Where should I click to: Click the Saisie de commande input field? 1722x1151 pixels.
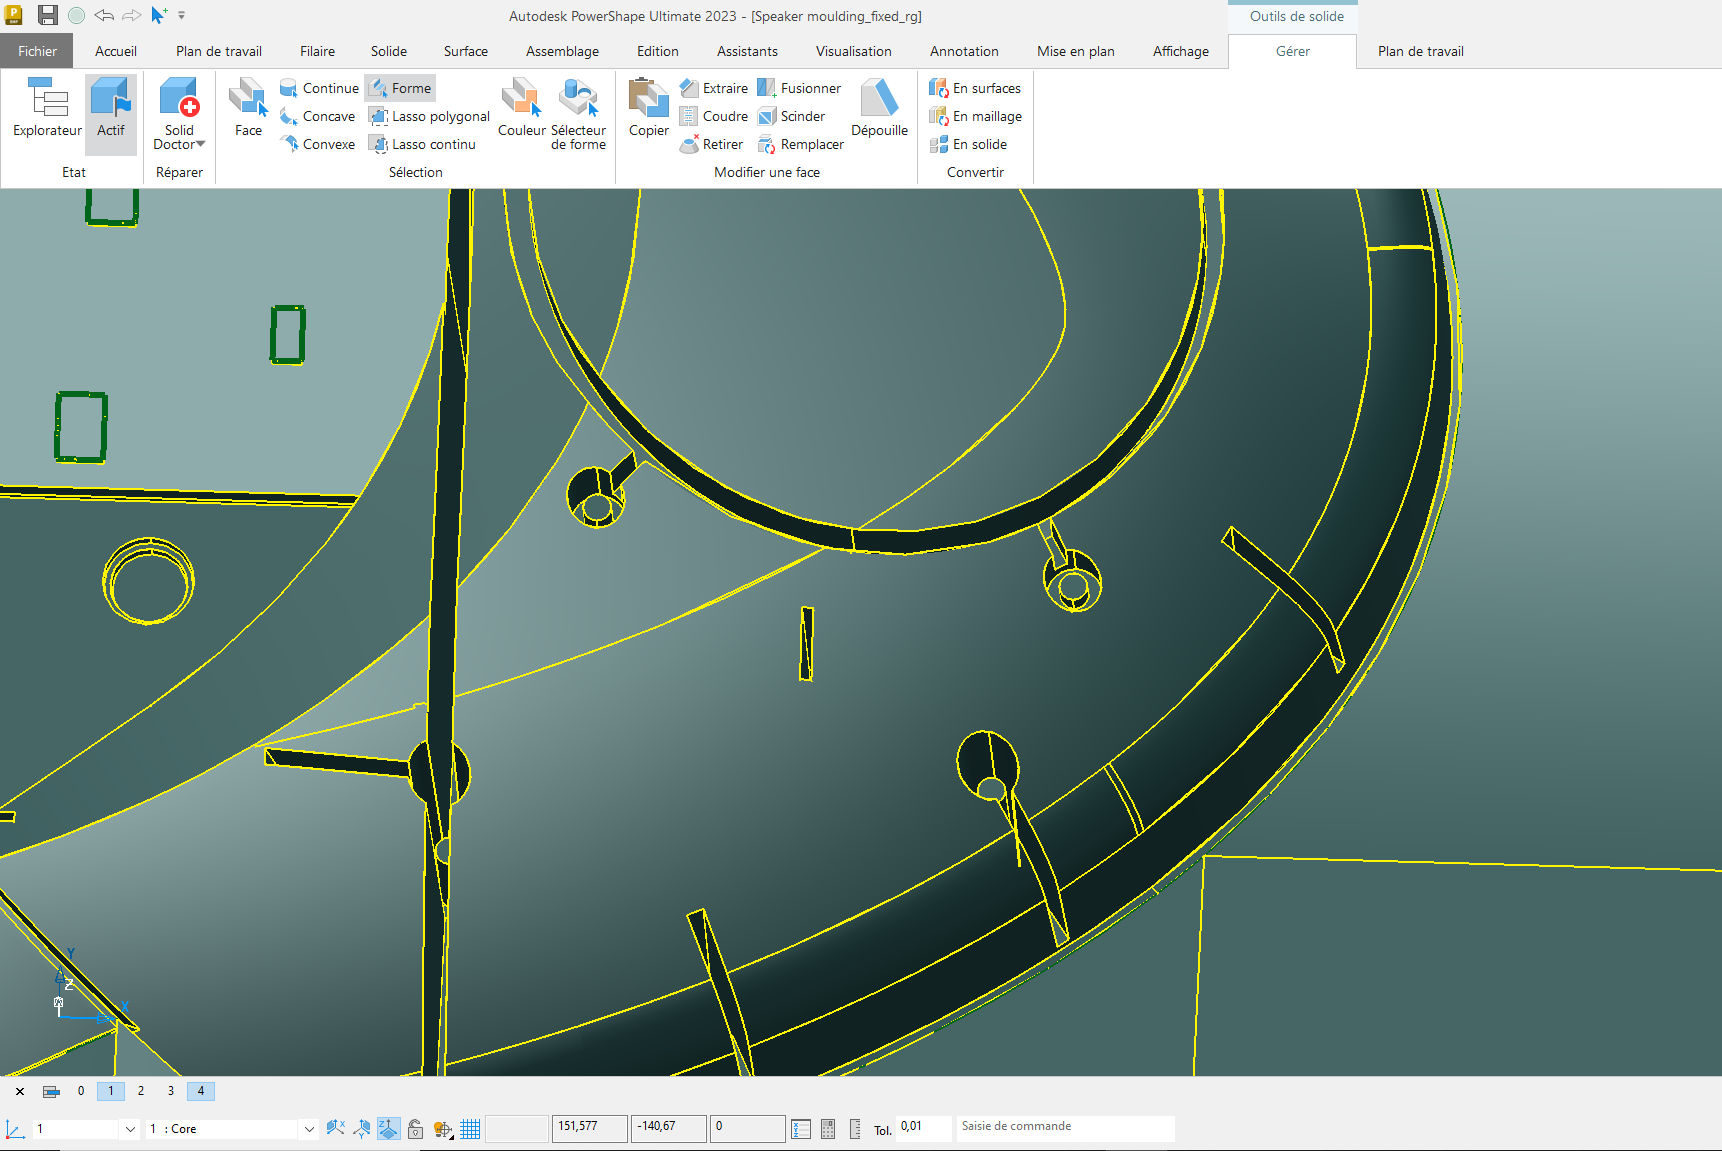(x=1064, y=1127)
